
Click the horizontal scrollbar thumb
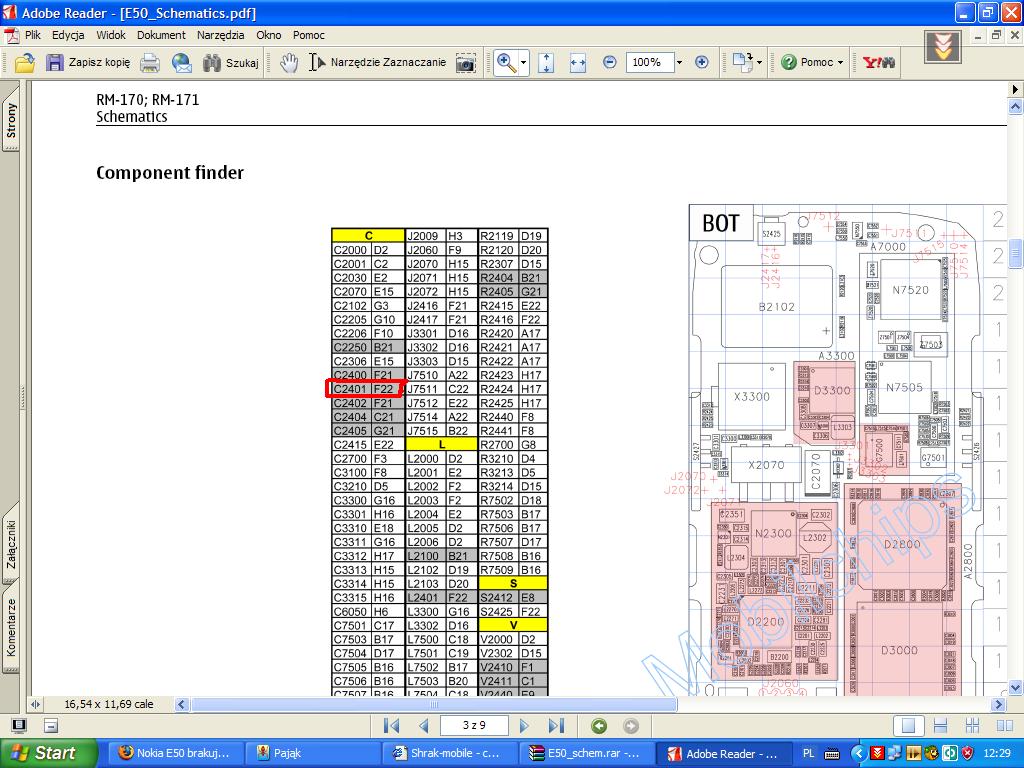tap(434, 705)
